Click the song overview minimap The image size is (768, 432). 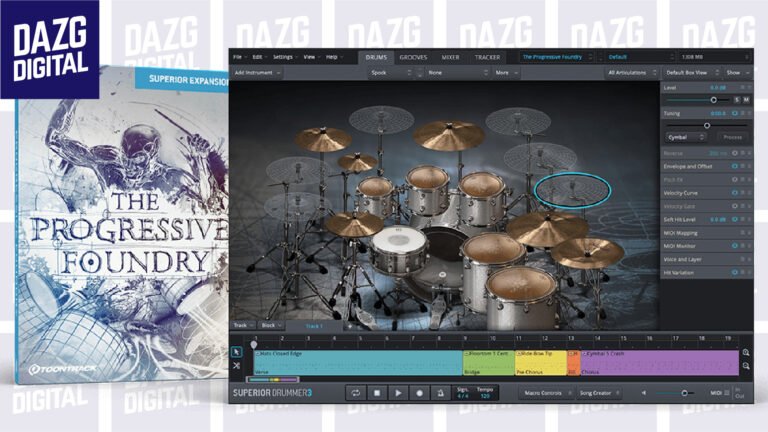[x=272, y=380]
